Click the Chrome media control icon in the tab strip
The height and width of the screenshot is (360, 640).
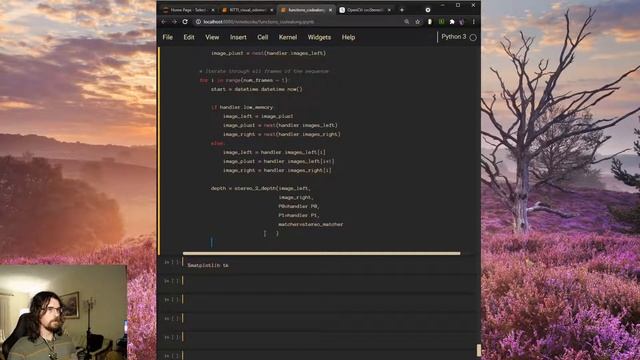tap(428, 10)
